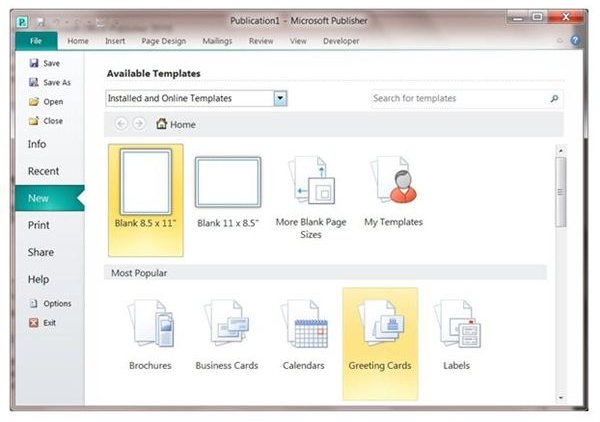Switch to the Developer tab
The width and height of the screenshot is (600, 422).
pos(341,41)
